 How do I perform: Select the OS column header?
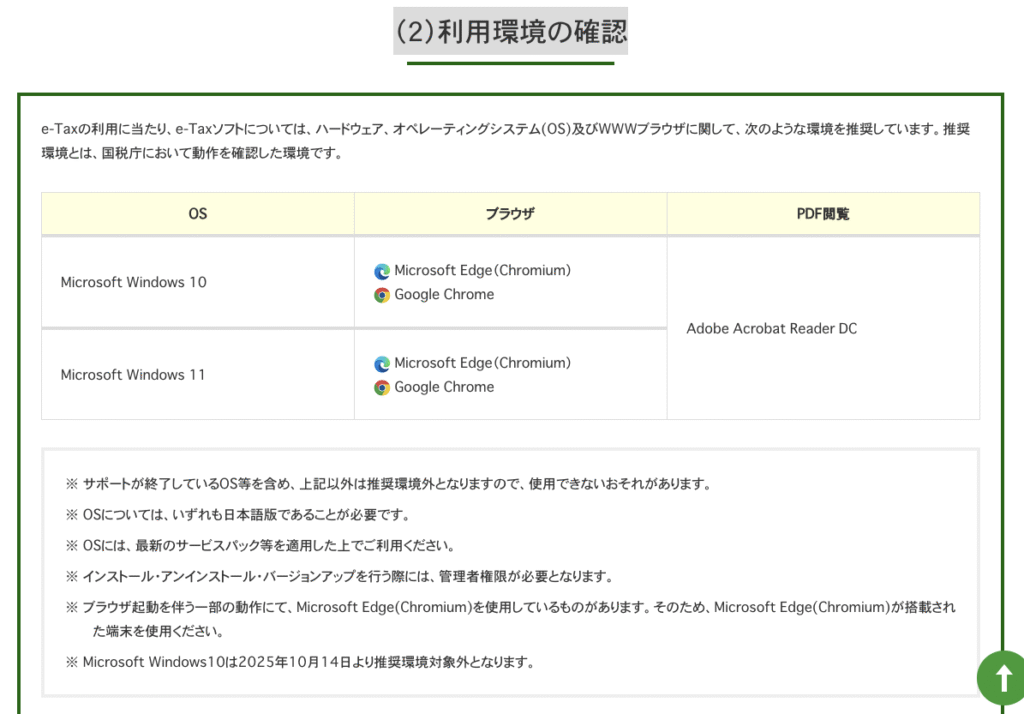(x=198, y=214)
